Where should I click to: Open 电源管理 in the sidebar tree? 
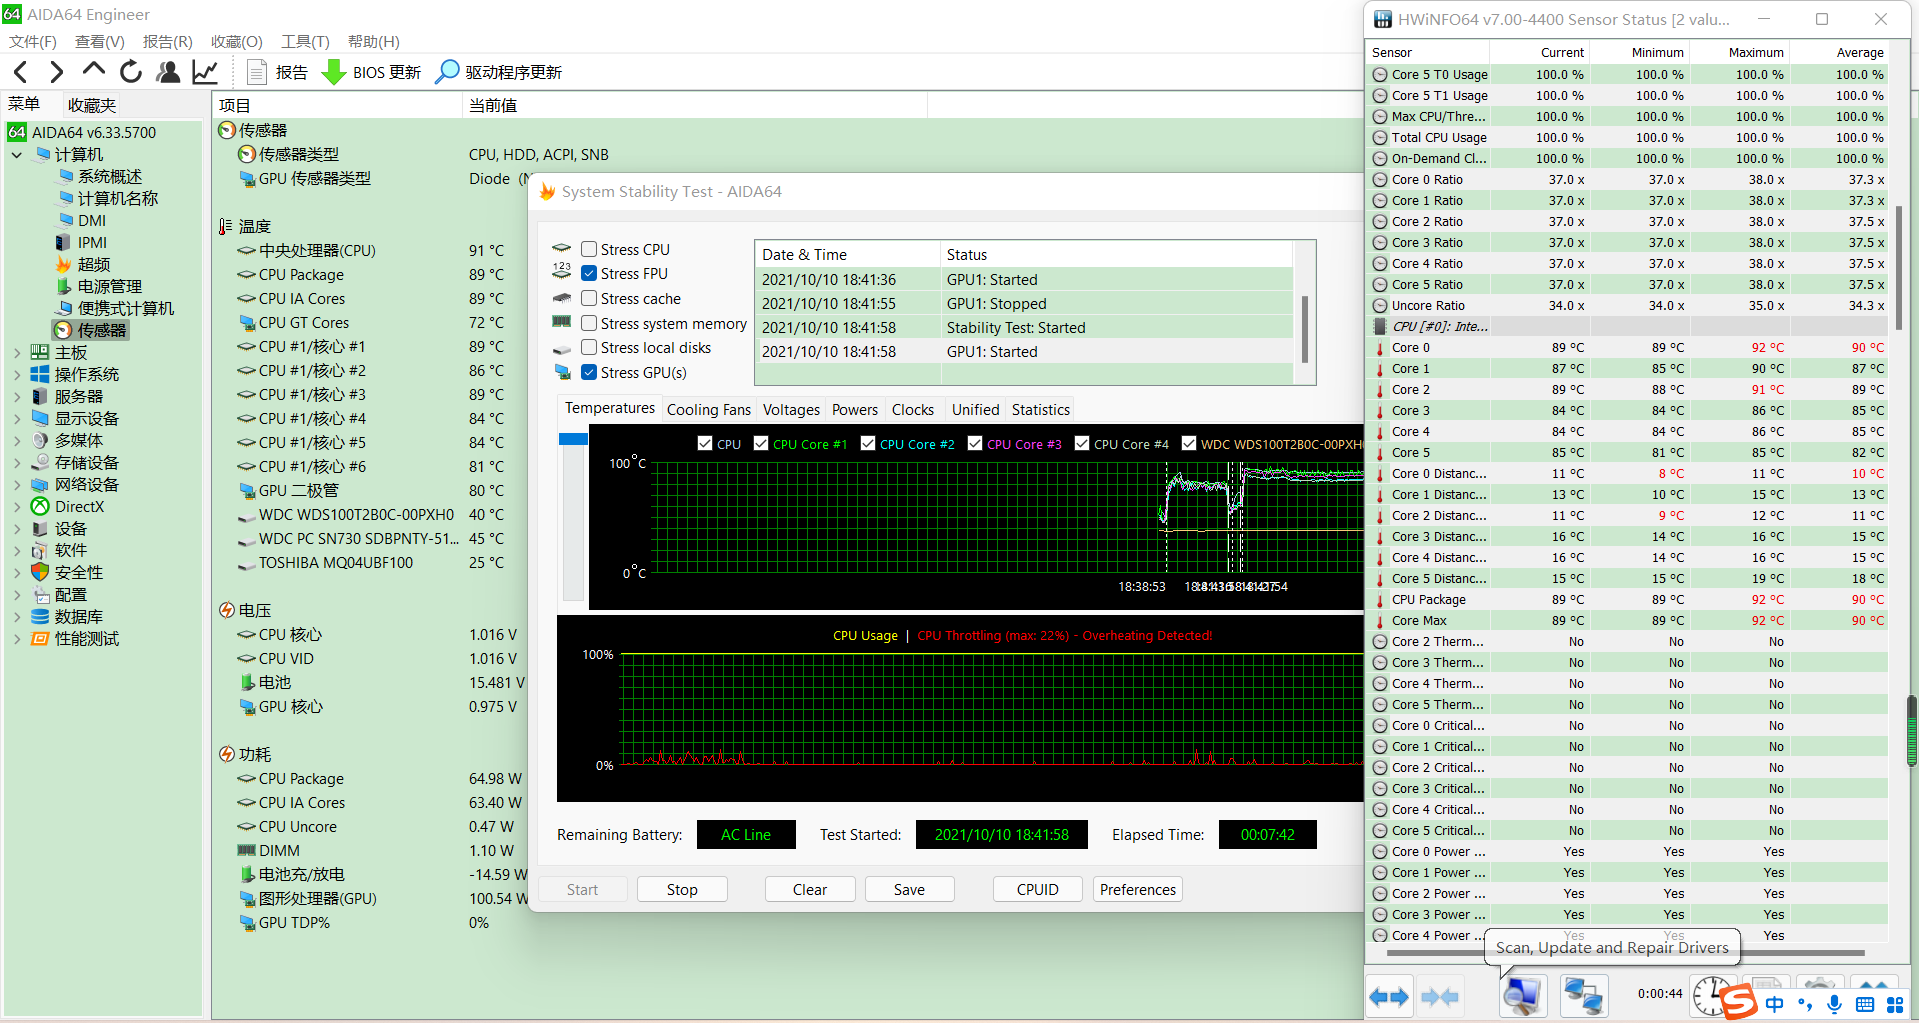pyautogui.click(x=110, y=286)
